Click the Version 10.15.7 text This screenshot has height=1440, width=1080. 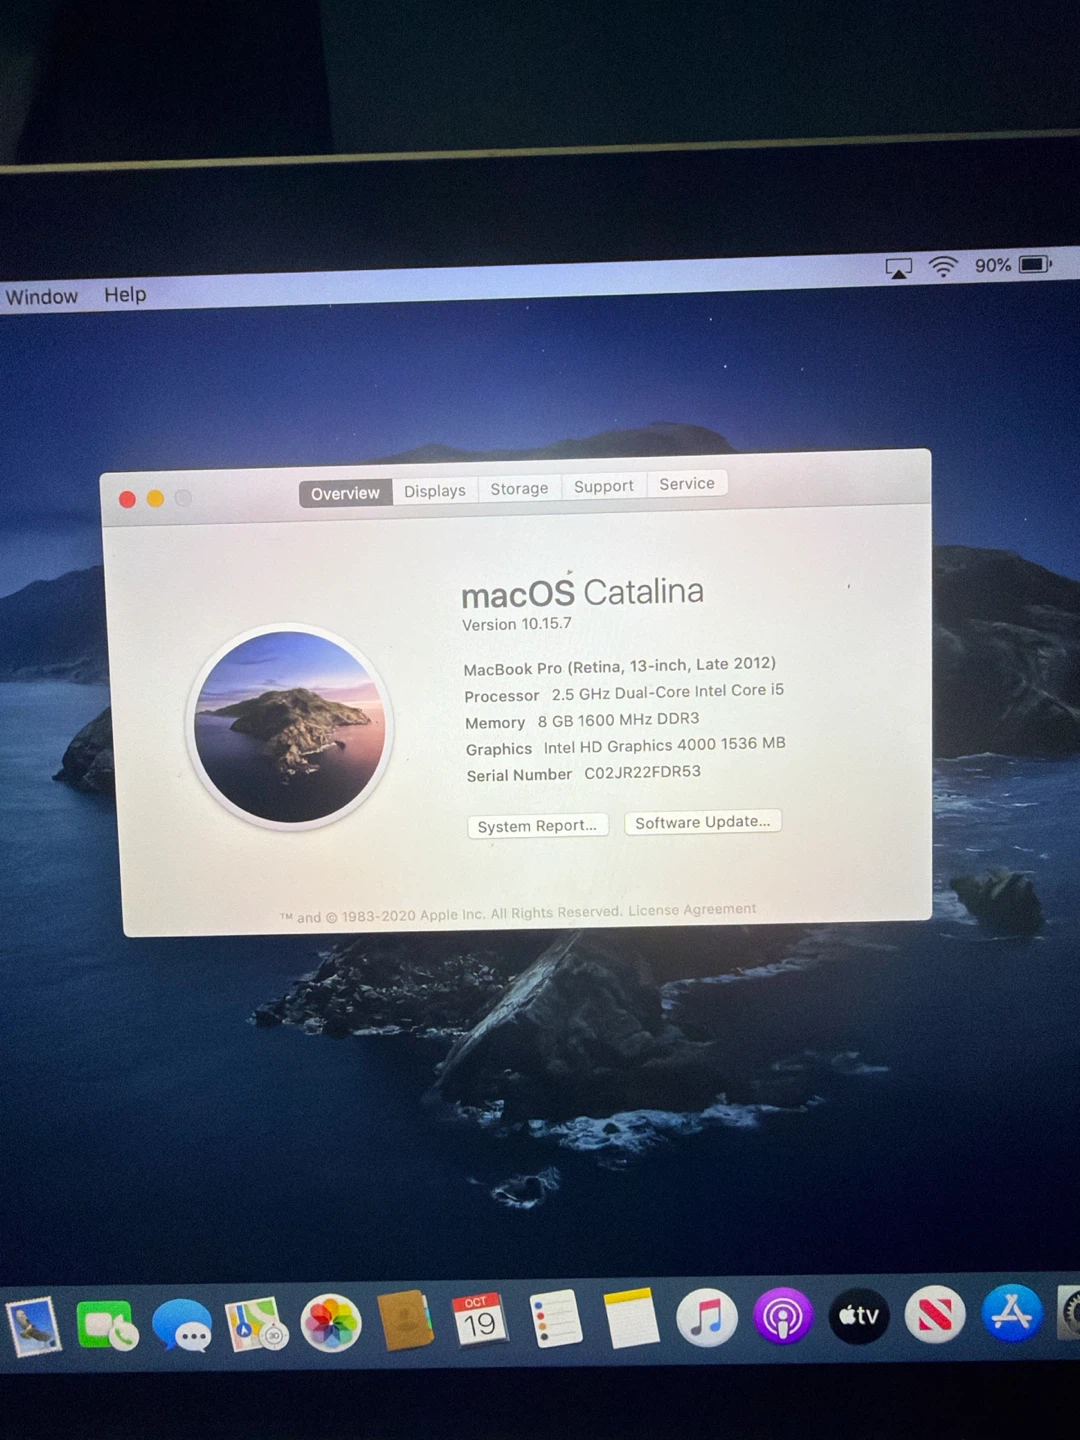click(x=517, y=624)
